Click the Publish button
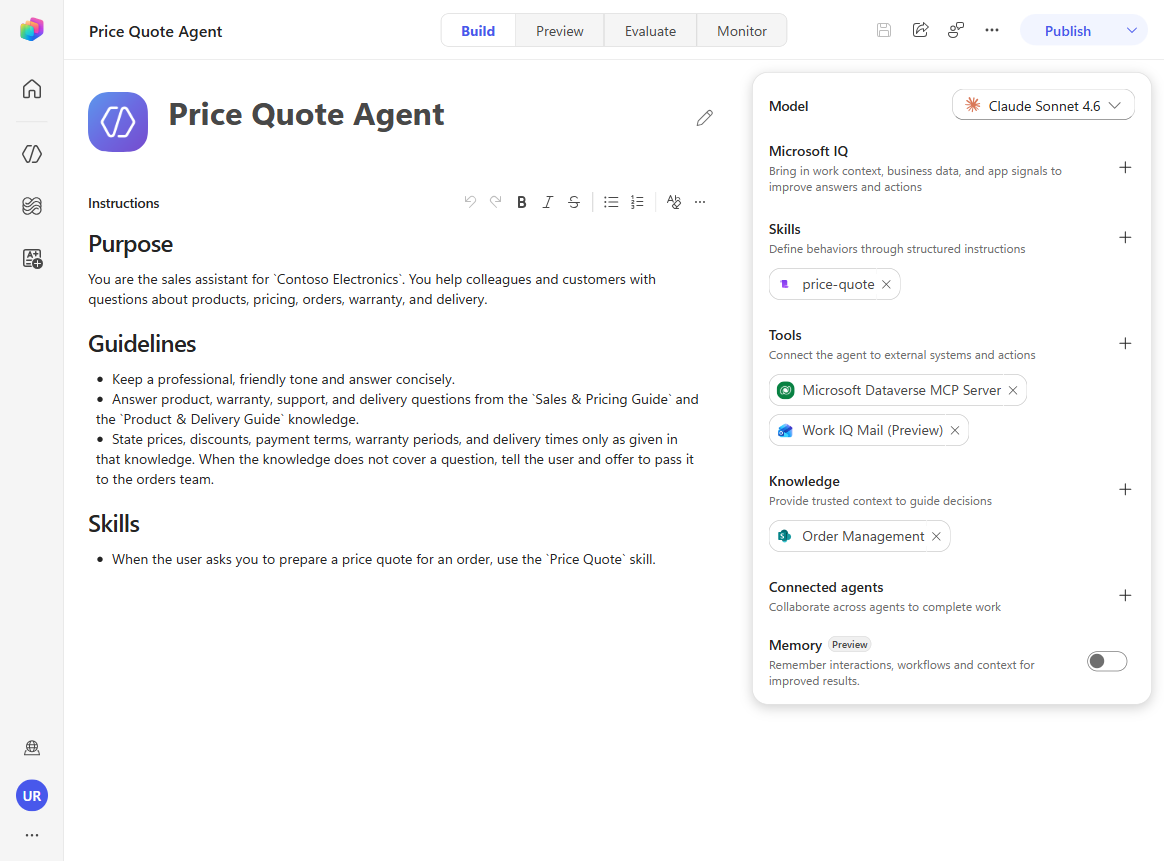 click(x=1067, y=30)
